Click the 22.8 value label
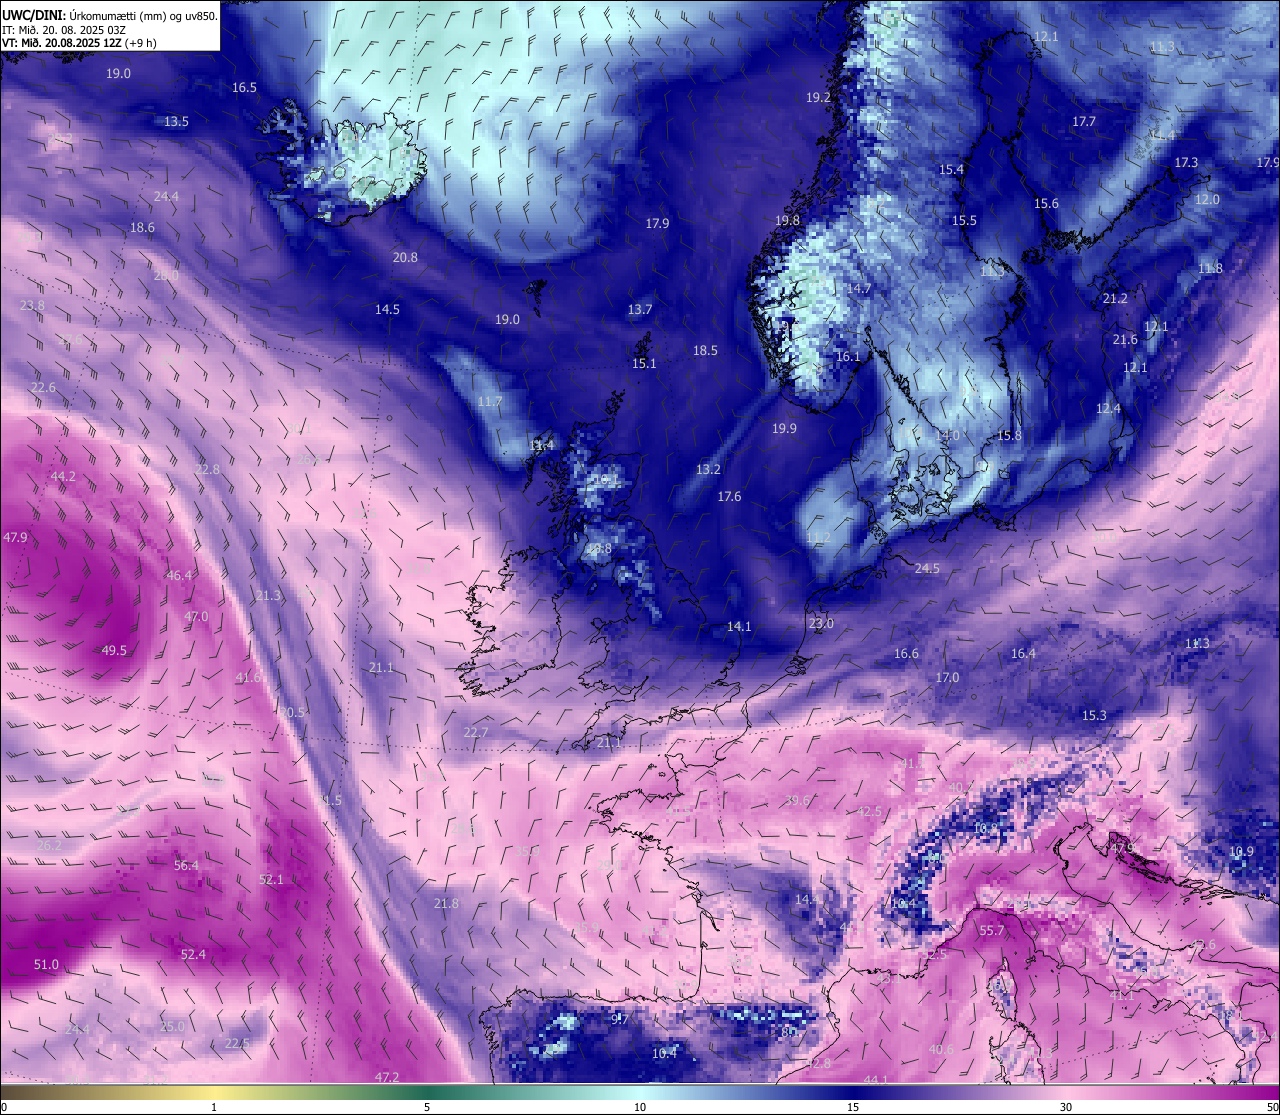 (206, 470)
